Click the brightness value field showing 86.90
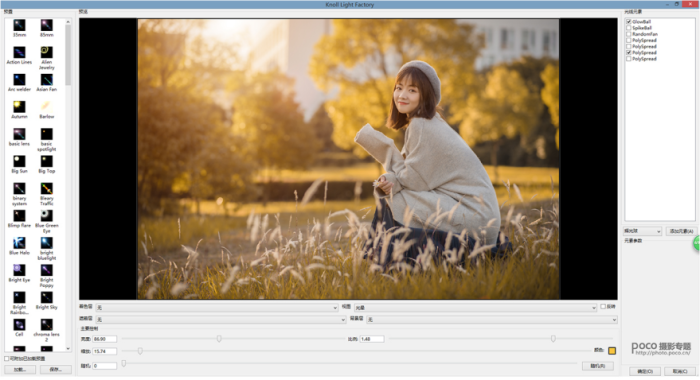 pyautogui.click(x=105, y=339)
